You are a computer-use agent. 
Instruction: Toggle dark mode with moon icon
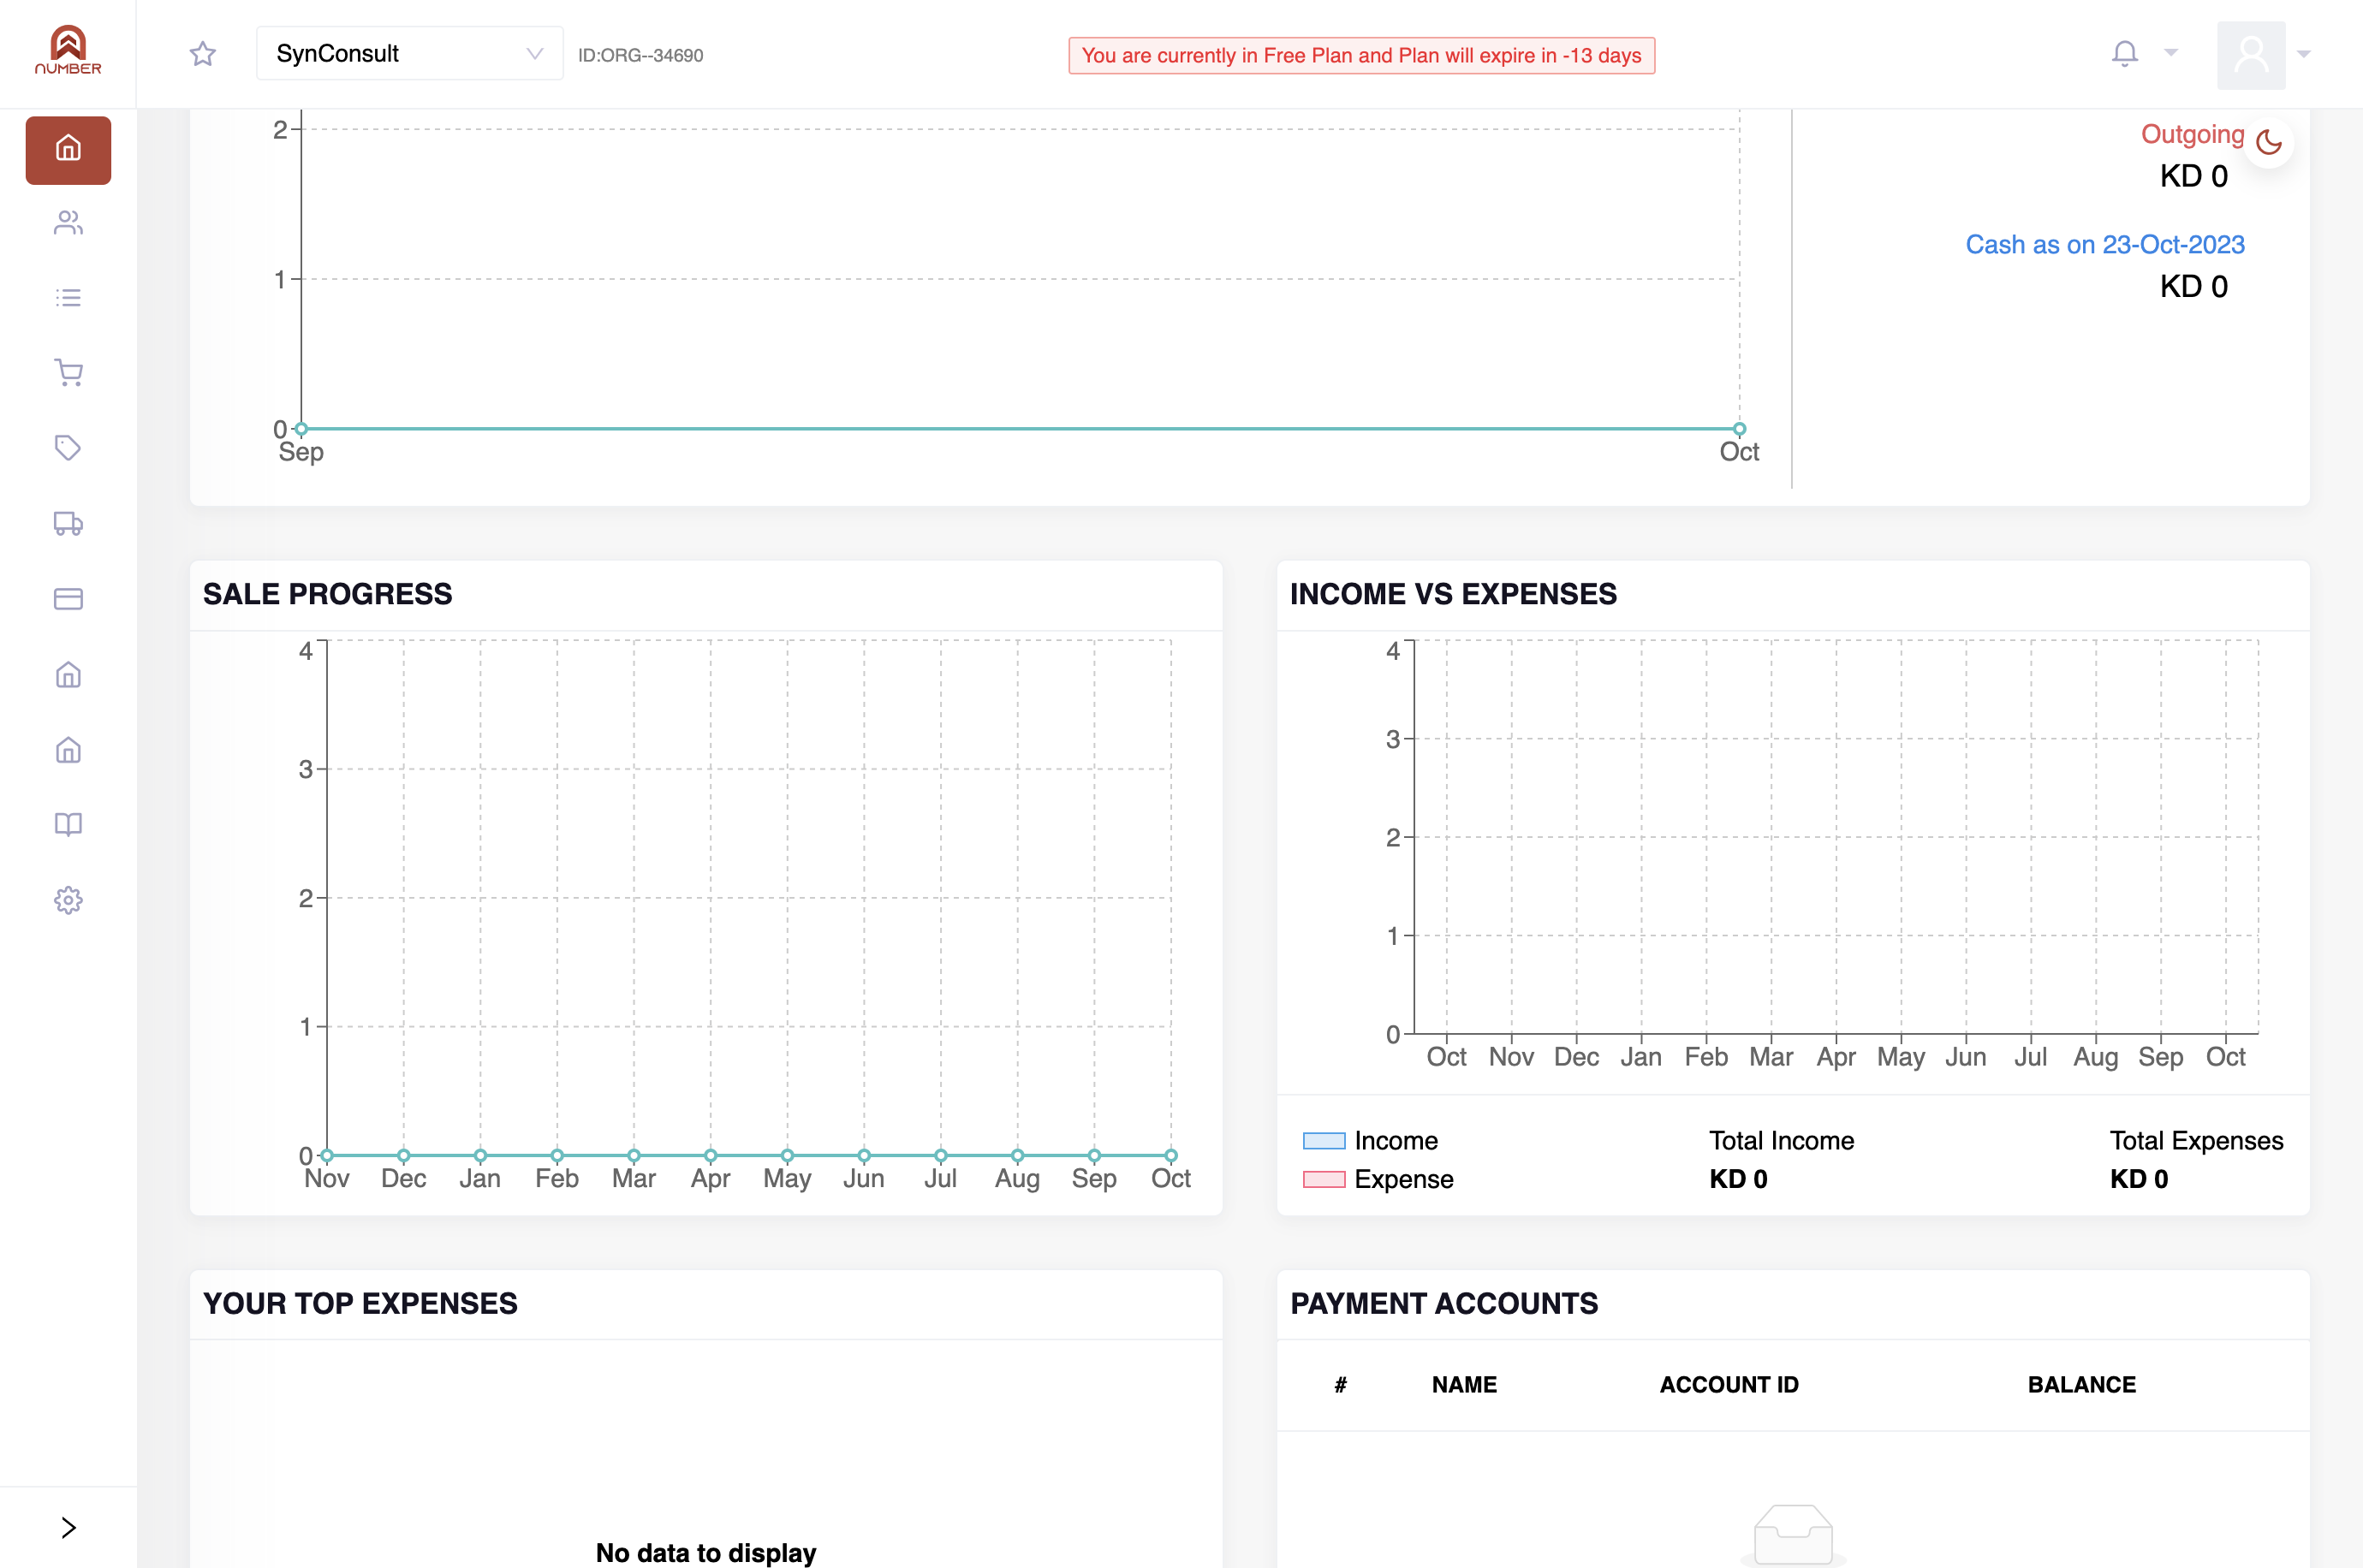point(2269,143)
